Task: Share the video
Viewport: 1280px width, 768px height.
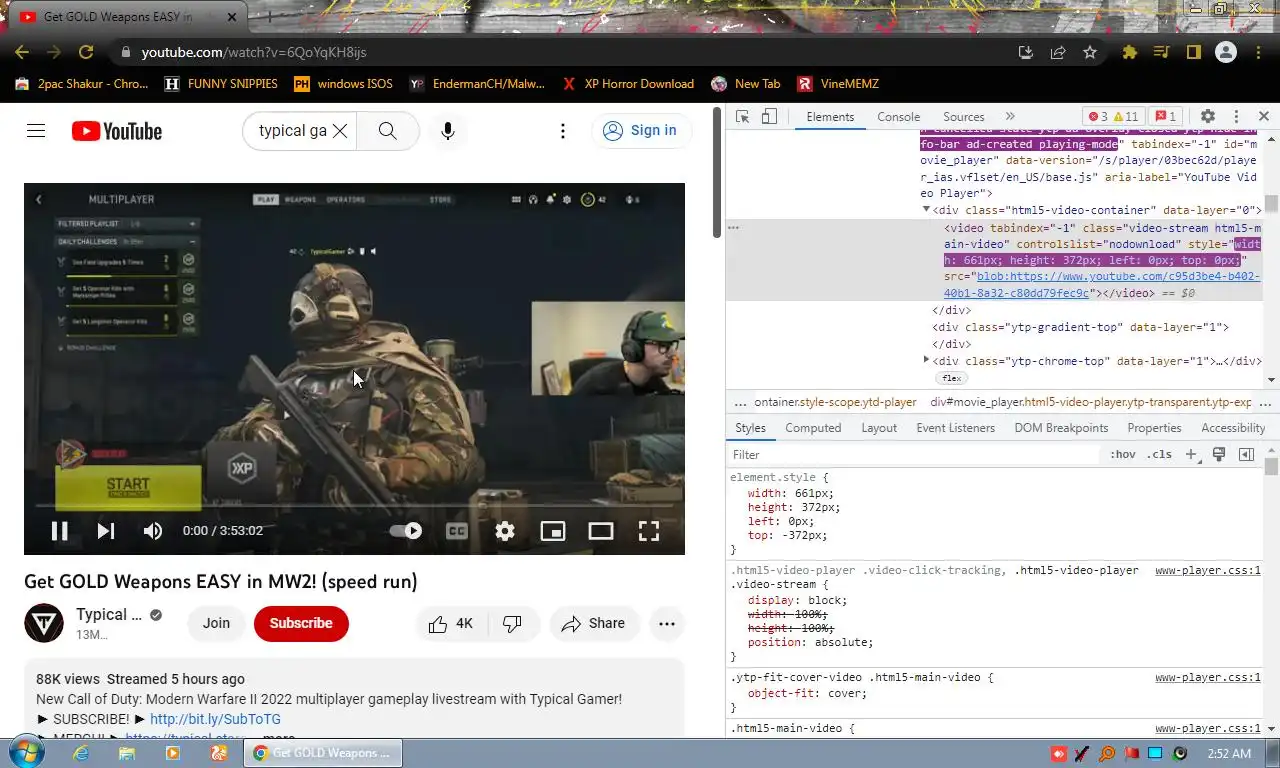Action: pos(593,623)
